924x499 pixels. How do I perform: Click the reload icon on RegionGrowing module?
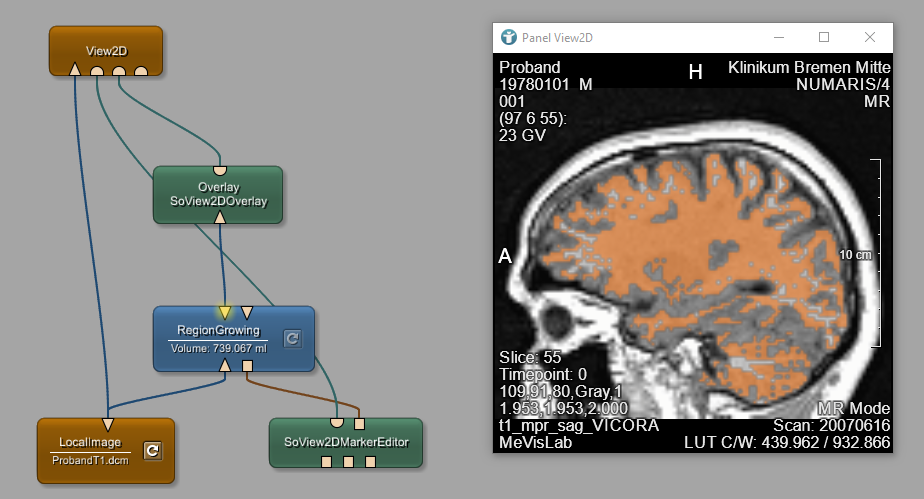point(291,338)
